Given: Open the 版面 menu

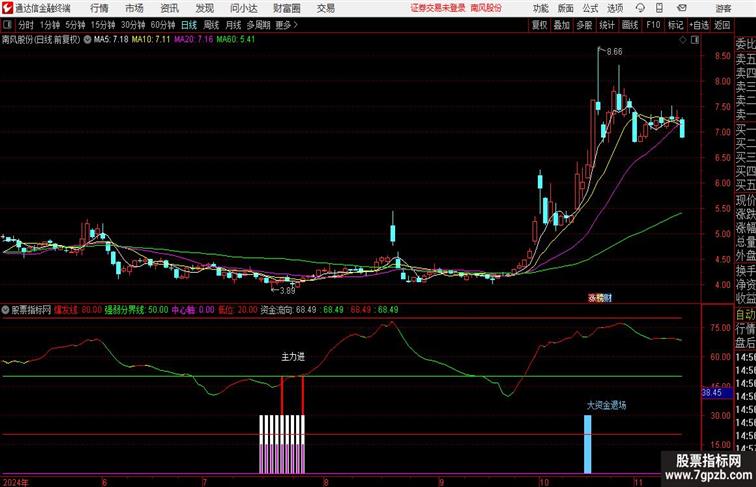Looking at the screenshot, I should [x=566, y=8].
